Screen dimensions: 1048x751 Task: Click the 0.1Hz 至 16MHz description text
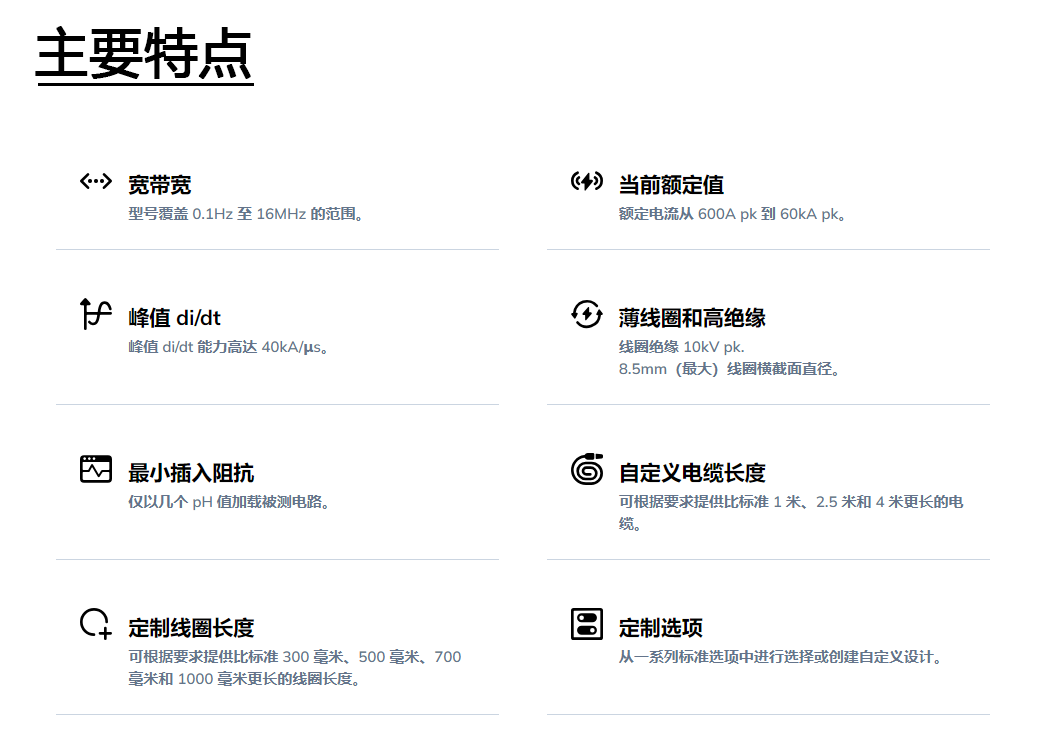(x=246, y=214)
